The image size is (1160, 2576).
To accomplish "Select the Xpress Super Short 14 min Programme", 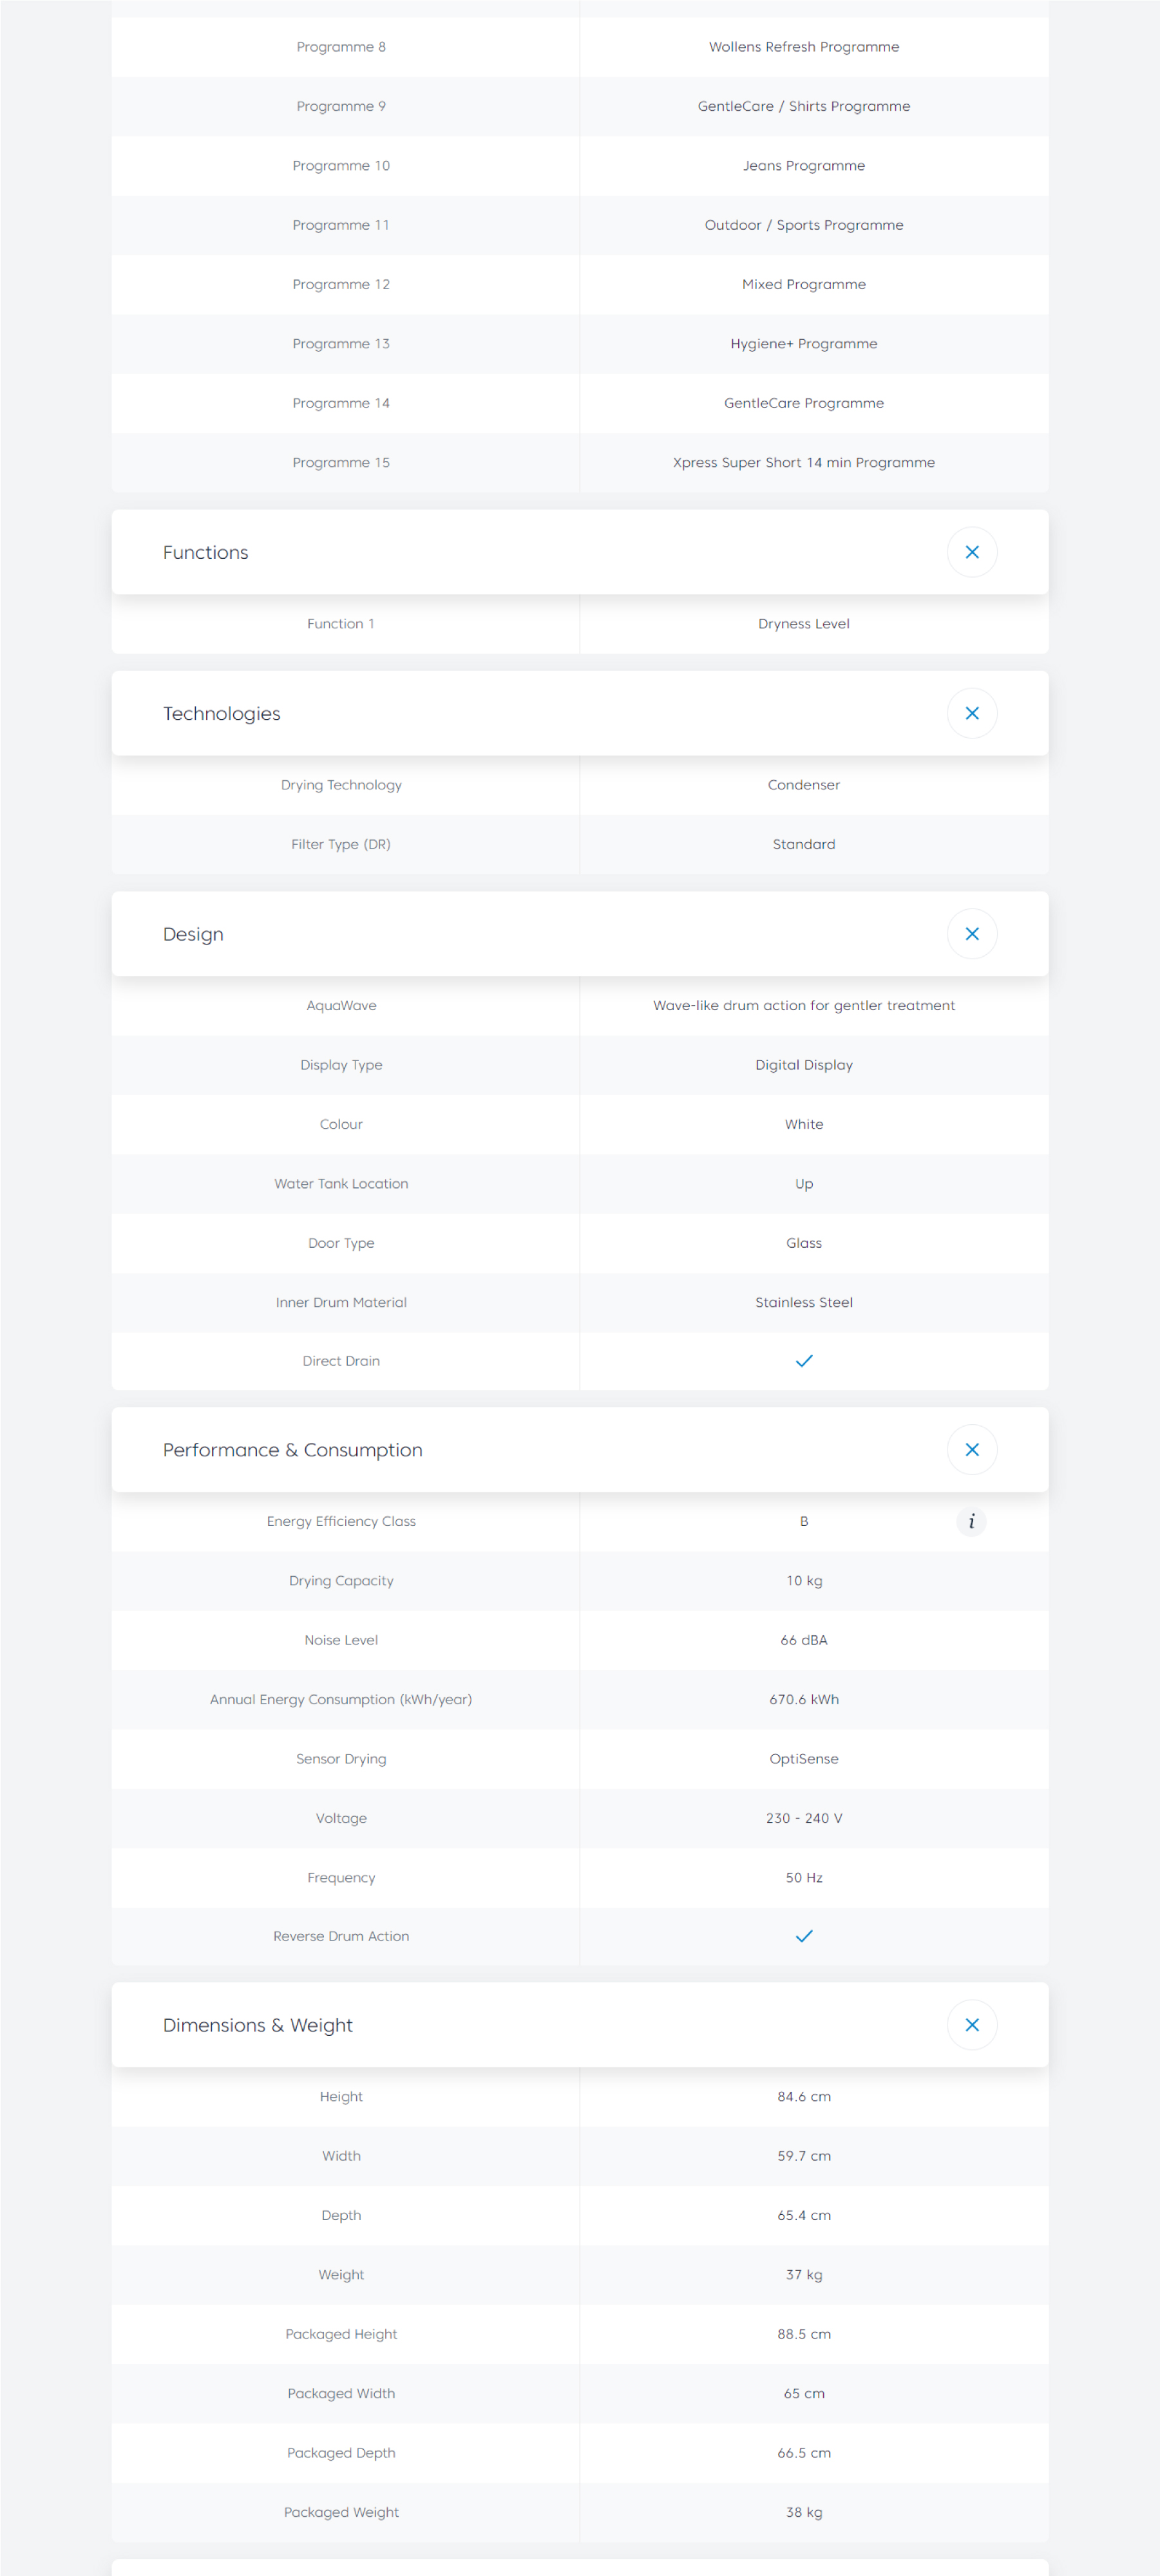I will [804, 463].
